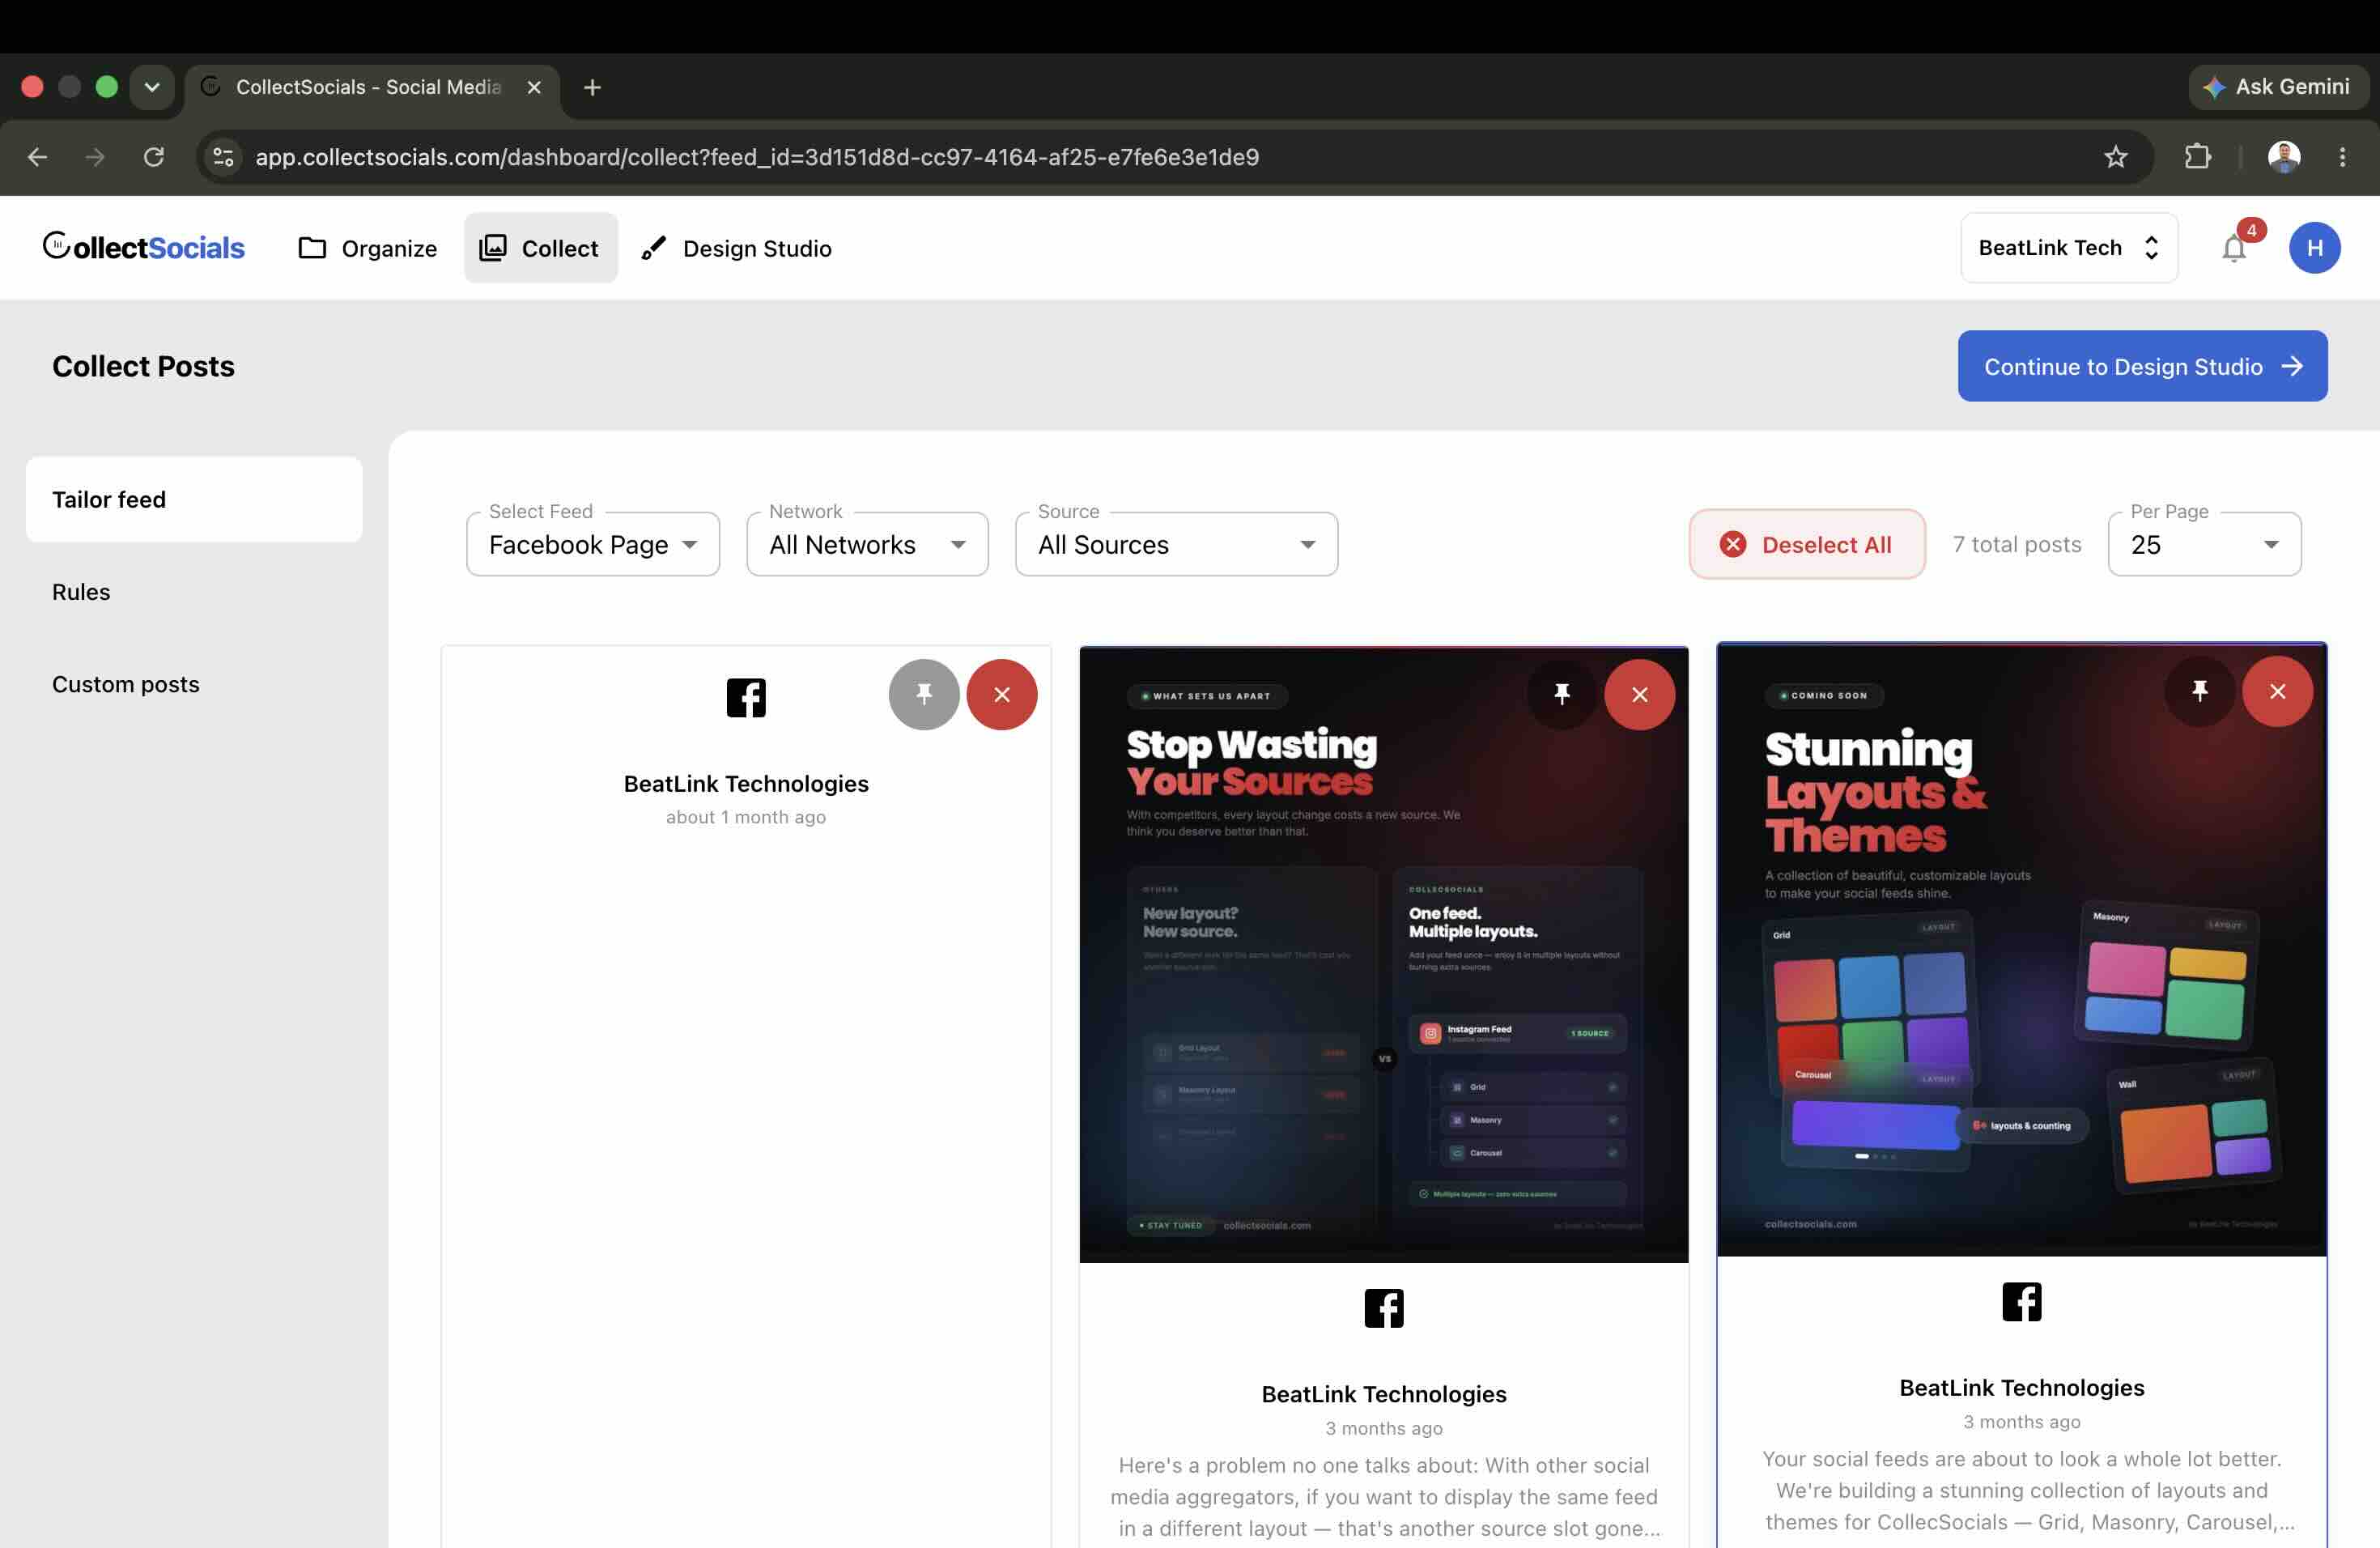Remove the 'Stop Wasting Your Sources' post
The image size is (2380, 1548).
pyautogui.click(x=1639, y=694)
